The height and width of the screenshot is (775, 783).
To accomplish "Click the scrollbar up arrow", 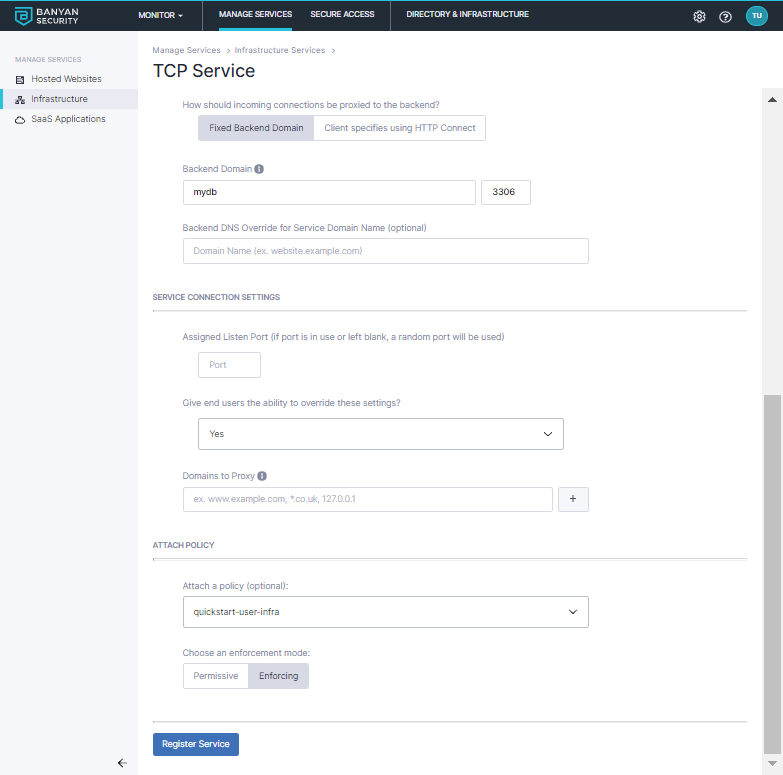I will 771,100.
